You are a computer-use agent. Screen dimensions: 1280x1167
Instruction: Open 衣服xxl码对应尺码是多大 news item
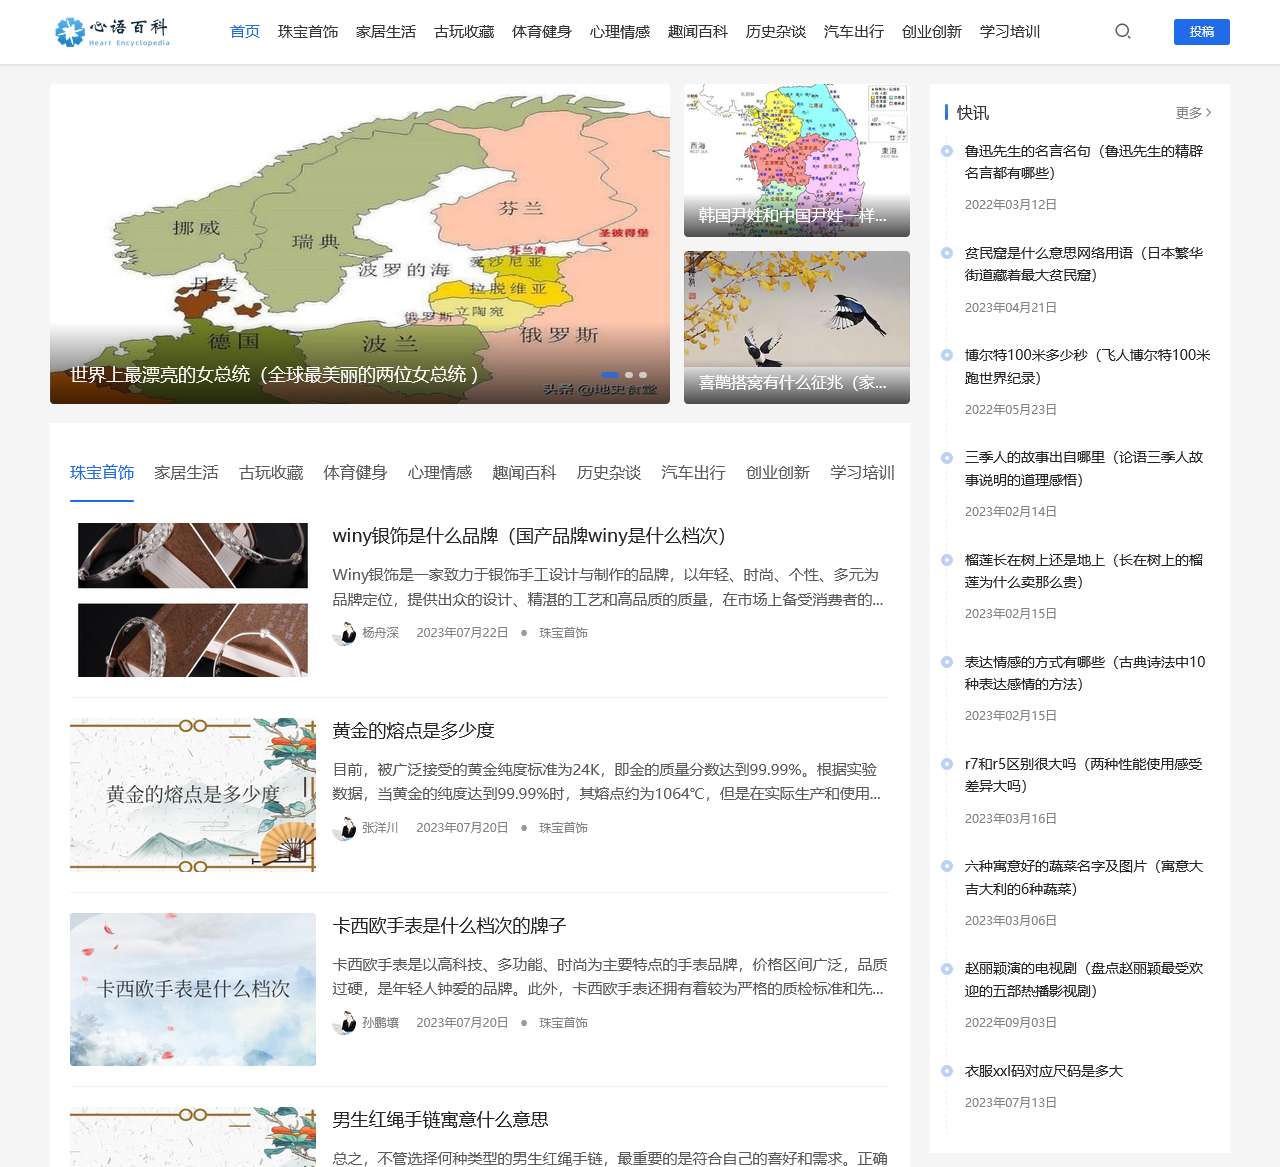pyautogui.click(x=1044, y=1071)
